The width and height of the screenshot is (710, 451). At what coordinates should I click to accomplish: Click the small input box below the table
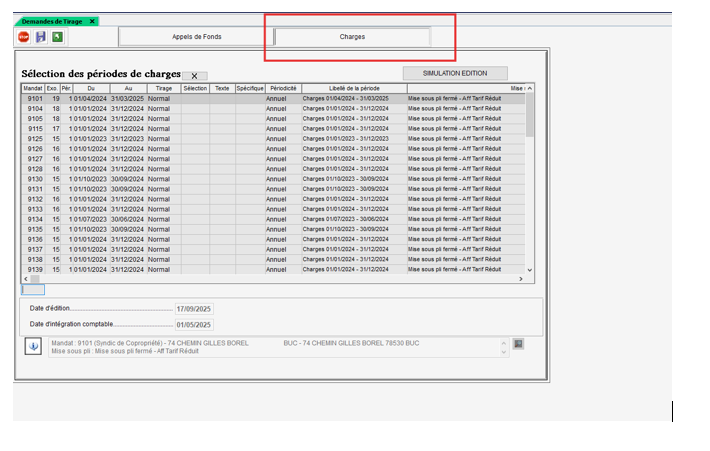click(x=33, y=290)
